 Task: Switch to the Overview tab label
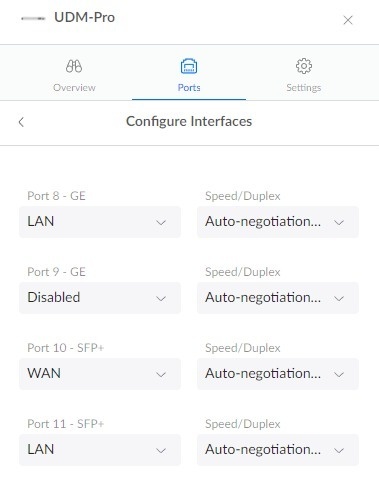[74, 88]
